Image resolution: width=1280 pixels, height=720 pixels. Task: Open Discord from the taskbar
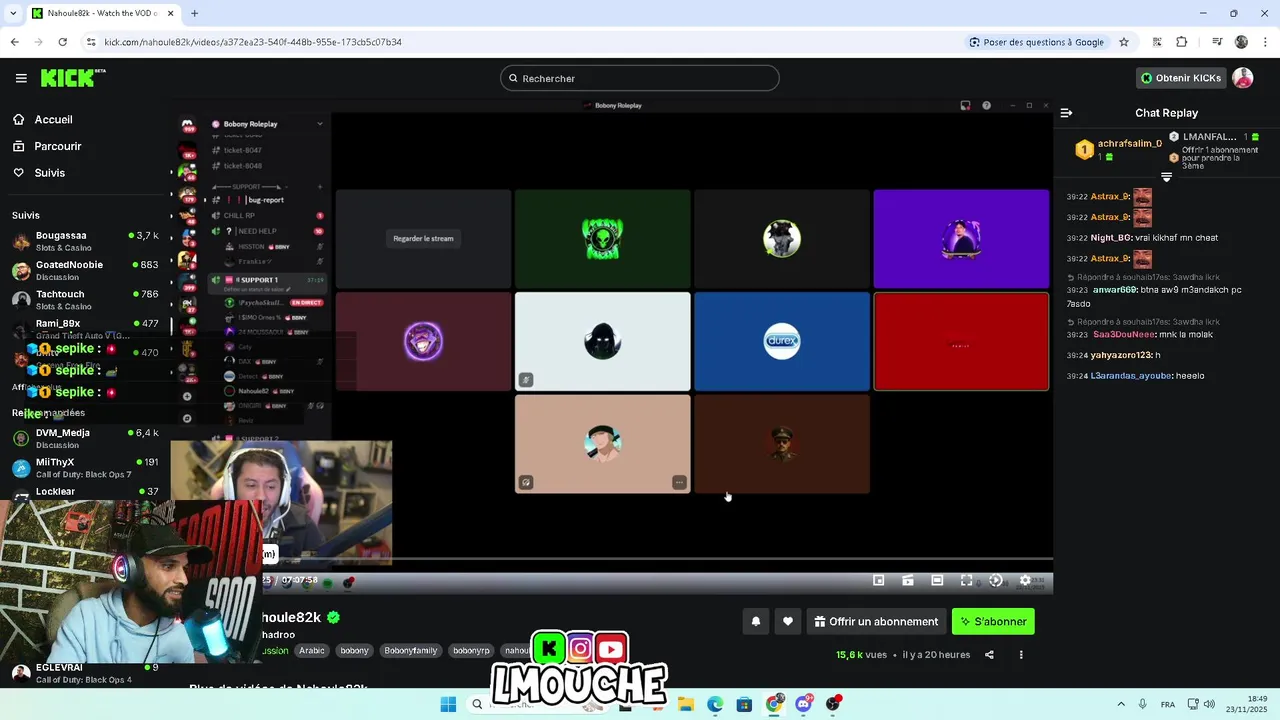coord(803,704)
